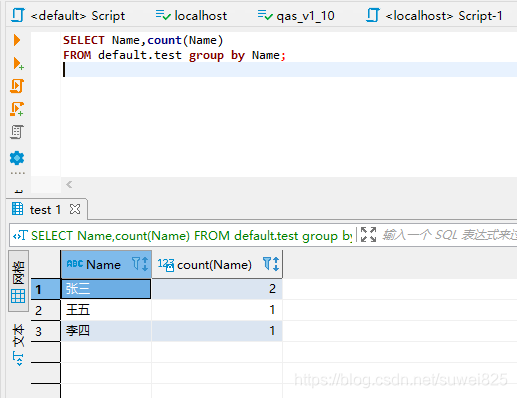Select row number 3 header
The image size is (517, 398).
[x=46, y=331]
